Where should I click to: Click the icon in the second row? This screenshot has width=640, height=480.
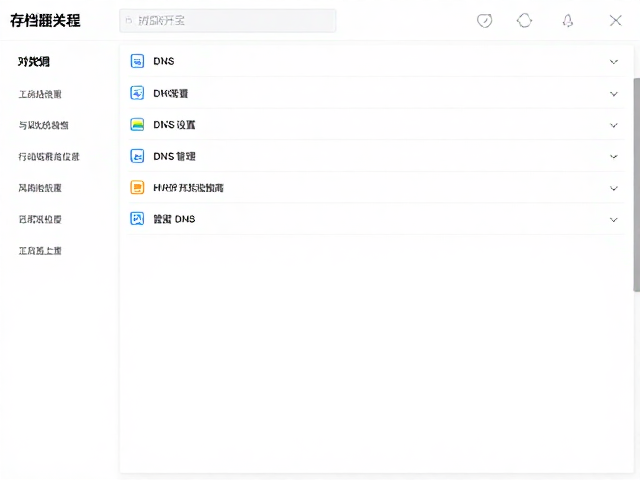point(137,93)
